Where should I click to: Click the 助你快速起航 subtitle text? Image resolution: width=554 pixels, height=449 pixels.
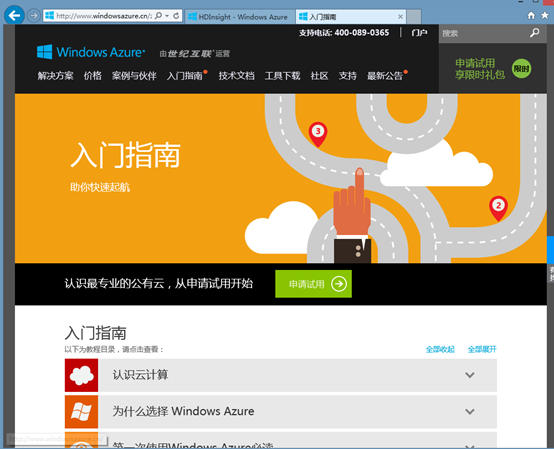coord(100,187)
